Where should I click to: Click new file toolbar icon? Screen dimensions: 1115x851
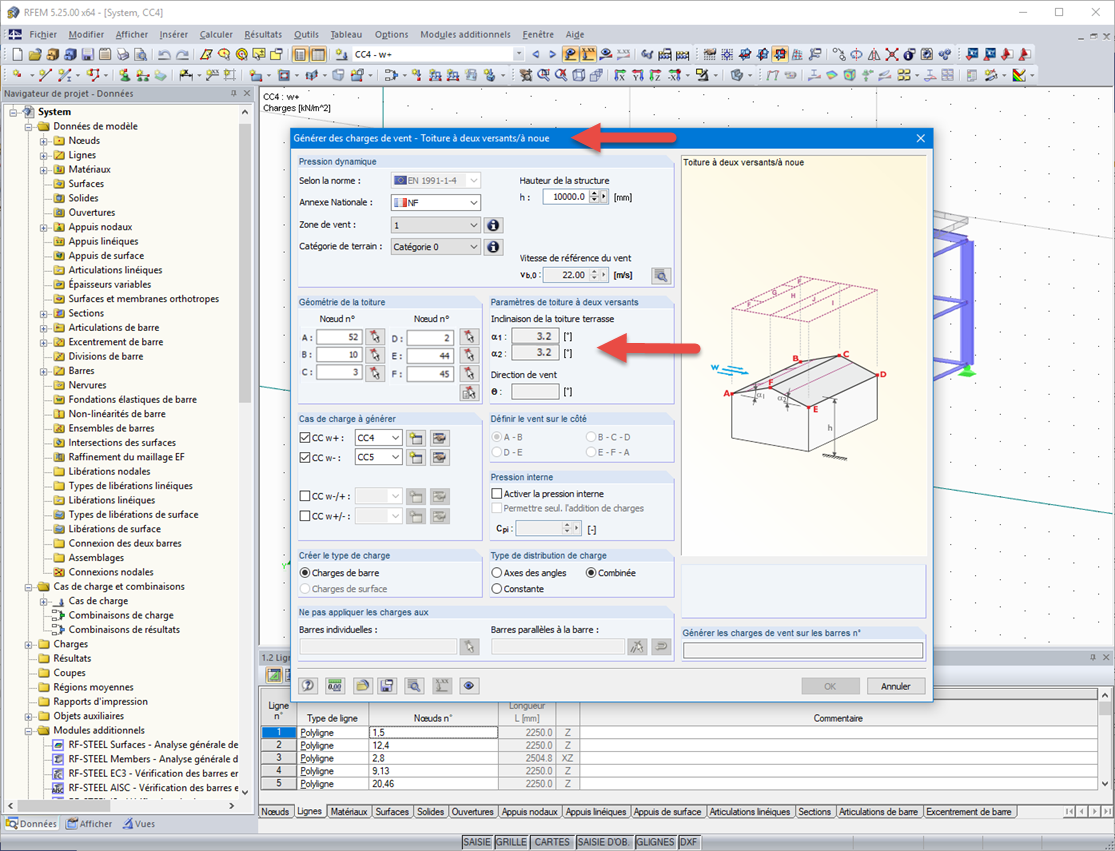pos(17,54)
